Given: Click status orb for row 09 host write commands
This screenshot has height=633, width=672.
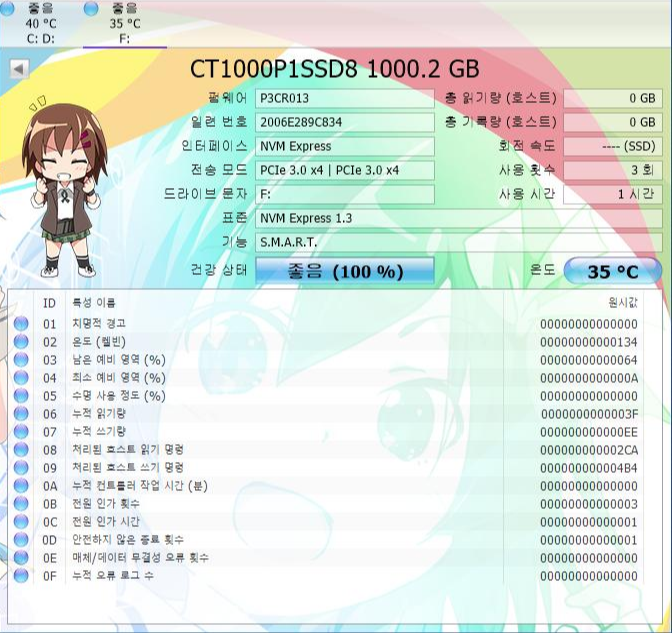Looking at the screenshot, I should click(x=21, y=468).
